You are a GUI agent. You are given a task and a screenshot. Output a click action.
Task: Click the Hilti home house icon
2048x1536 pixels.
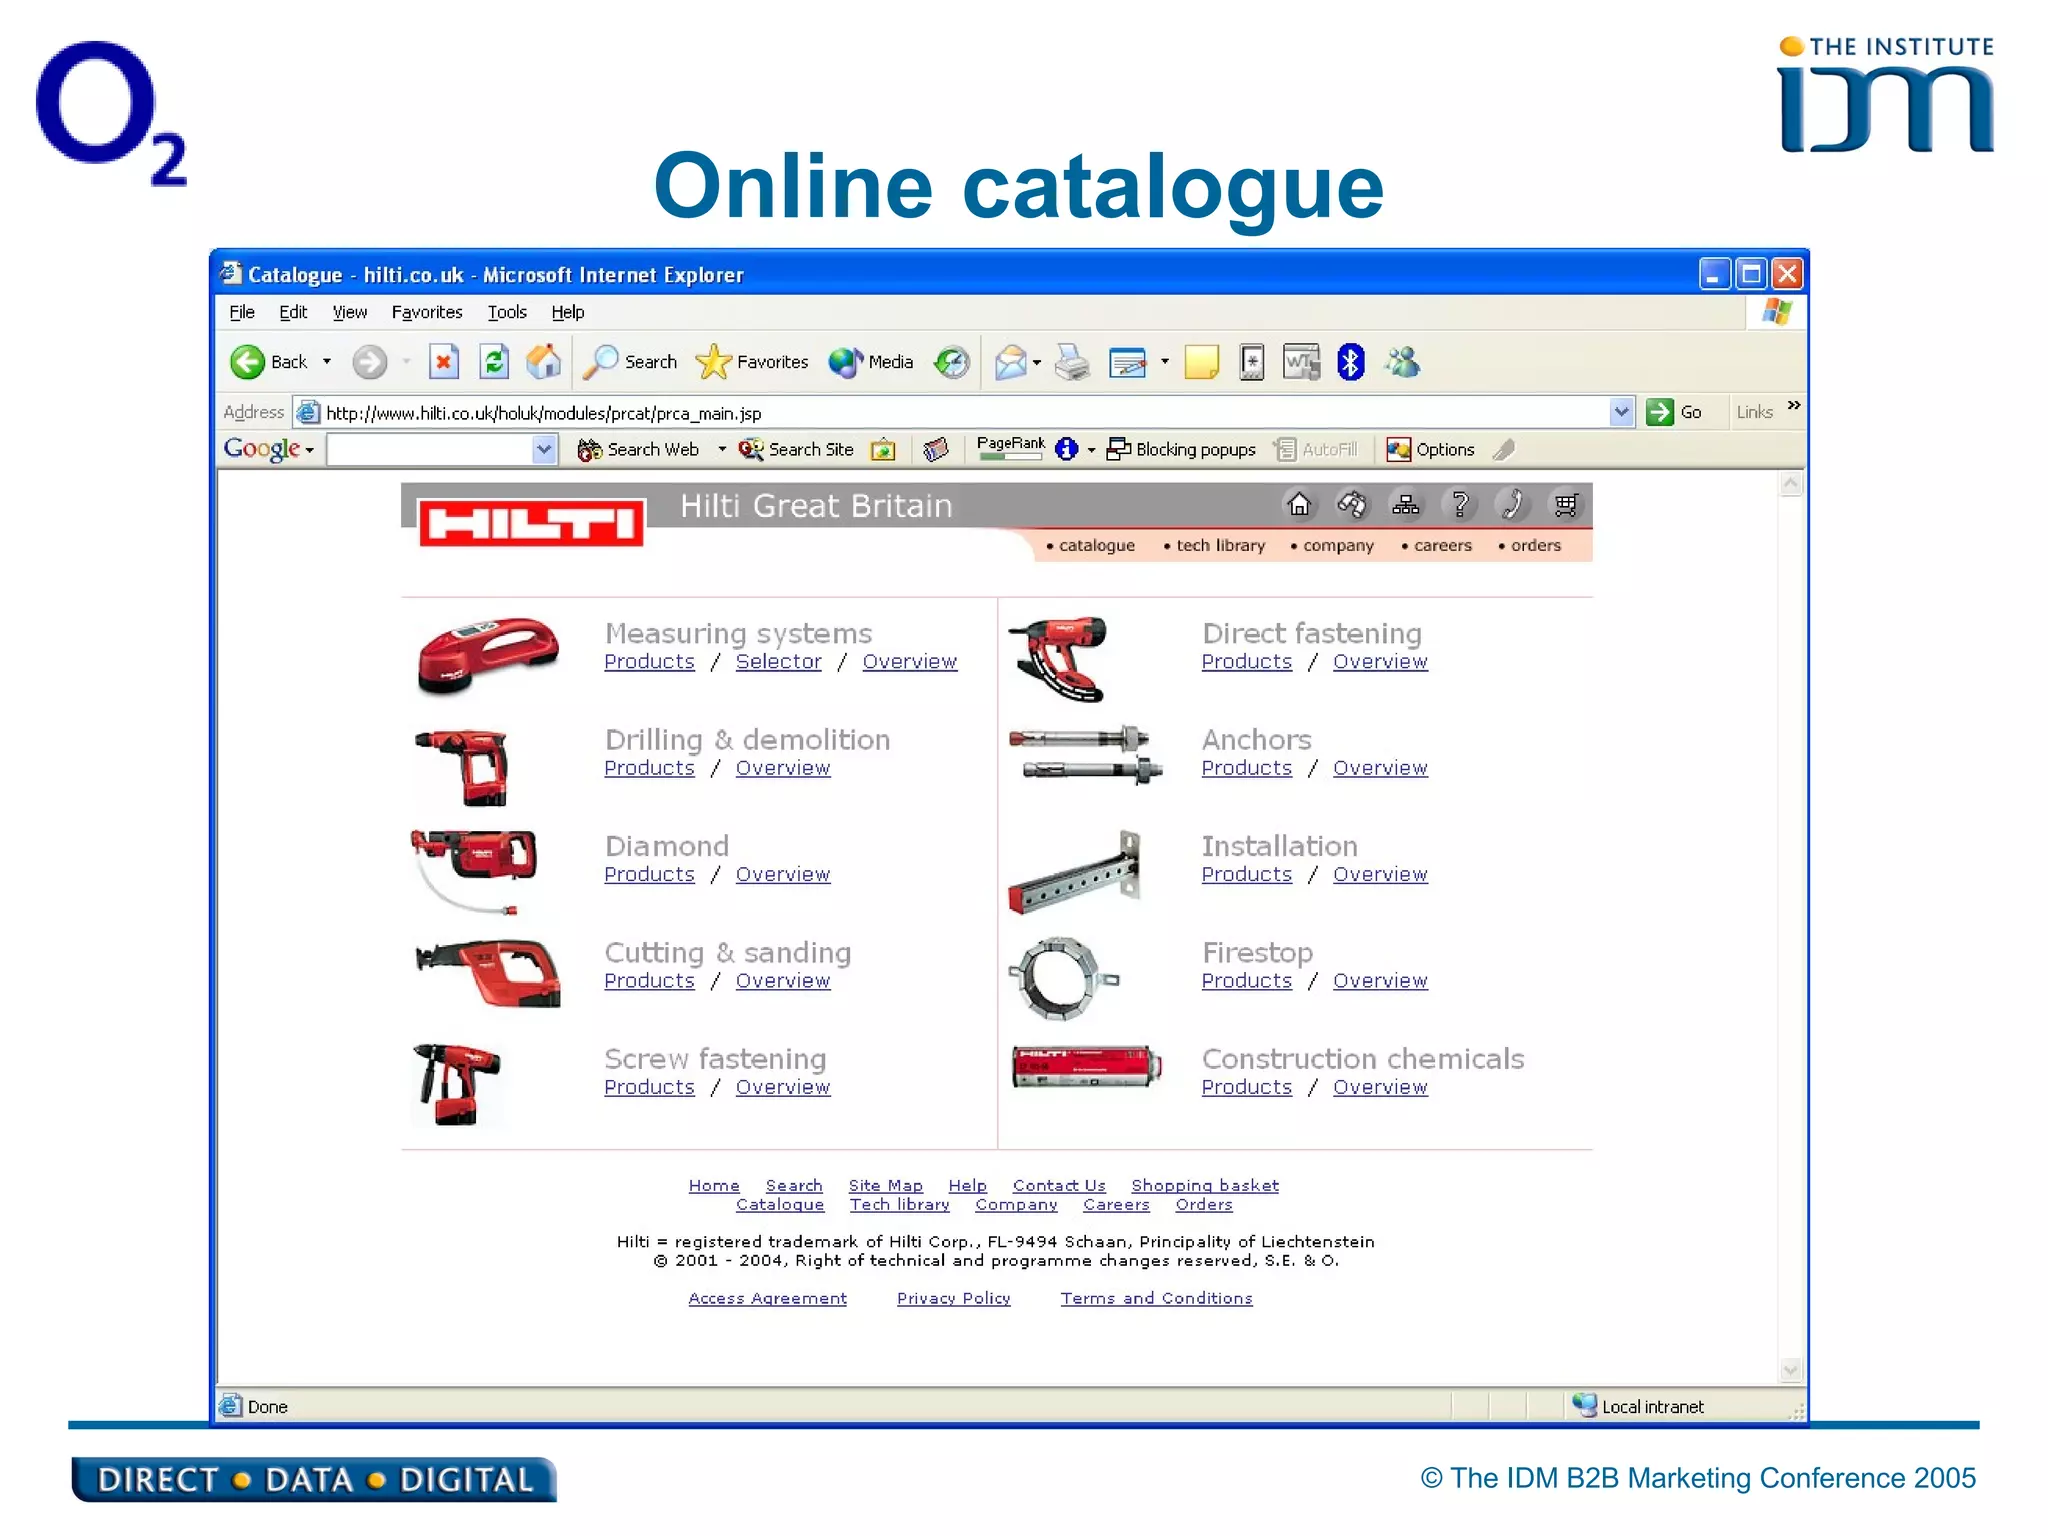point(1298,505)
